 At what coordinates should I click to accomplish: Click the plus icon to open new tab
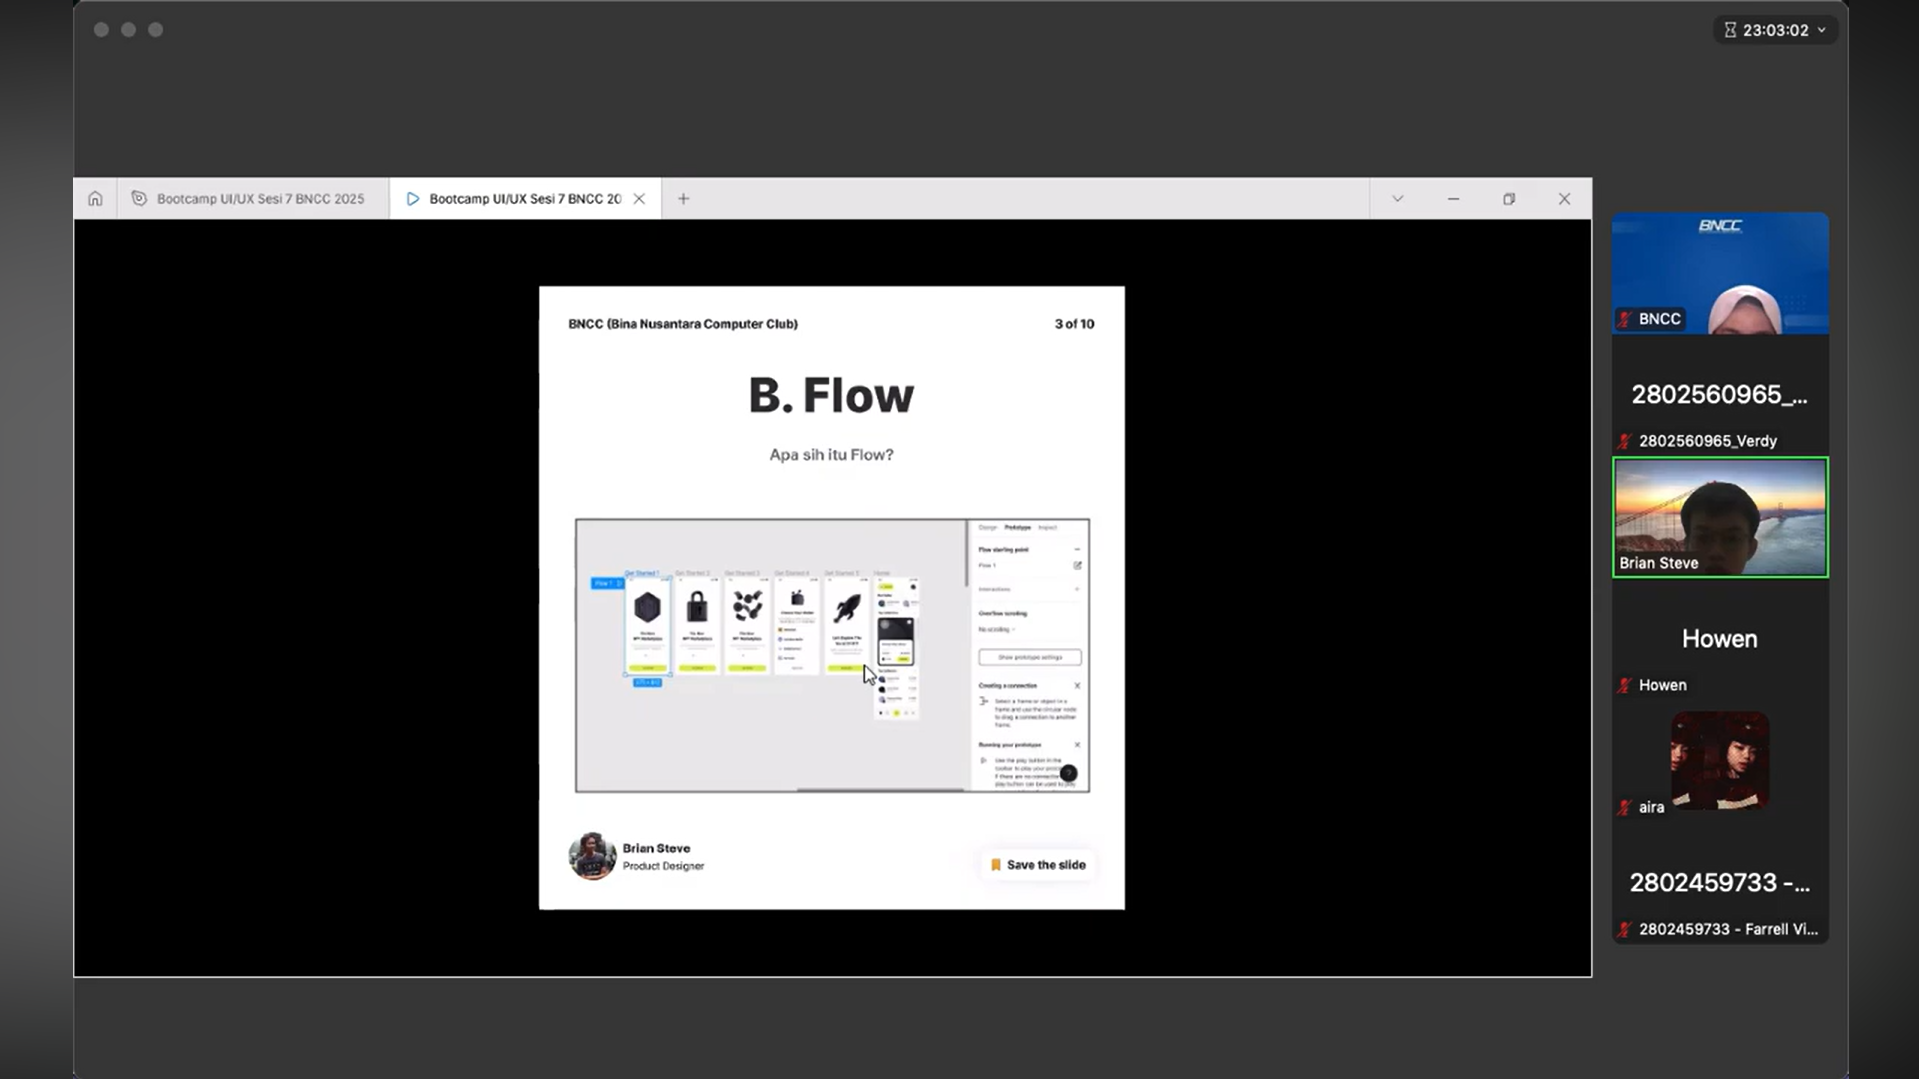point(683,199)
